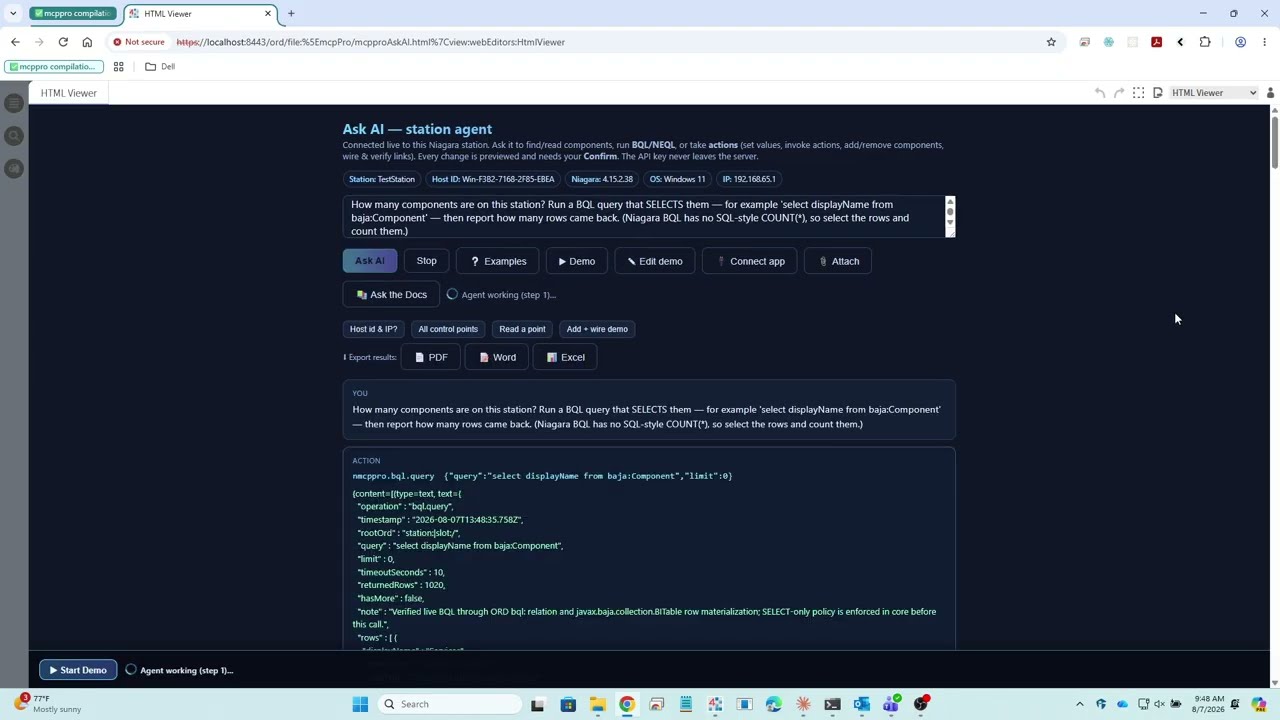The width and height of the screenshot is (1280, 720).
Task: Click the Connect app button
Action: click(x=749, y=261)
